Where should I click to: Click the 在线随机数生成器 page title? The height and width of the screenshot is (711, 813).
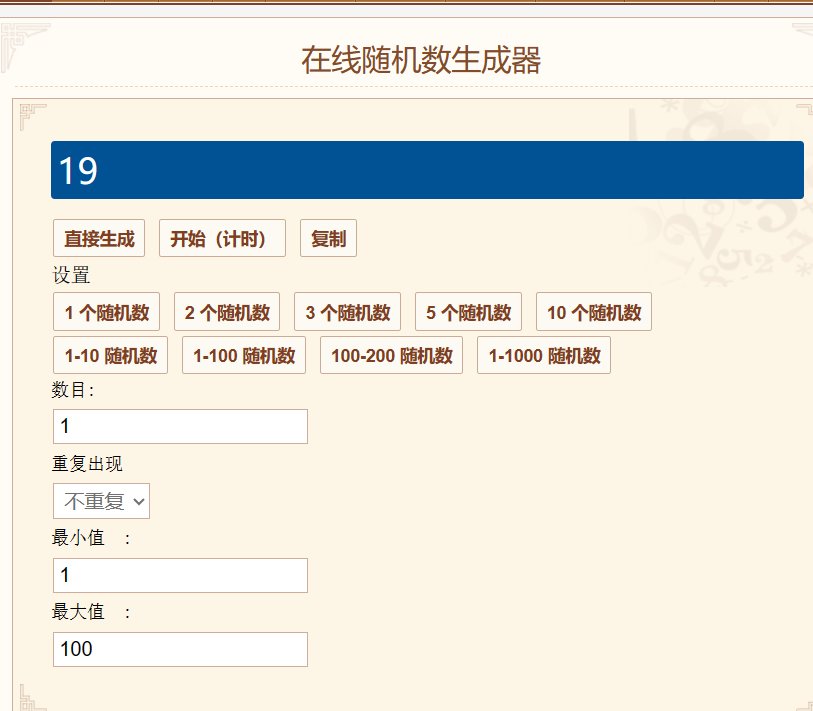tap(421, 60)
